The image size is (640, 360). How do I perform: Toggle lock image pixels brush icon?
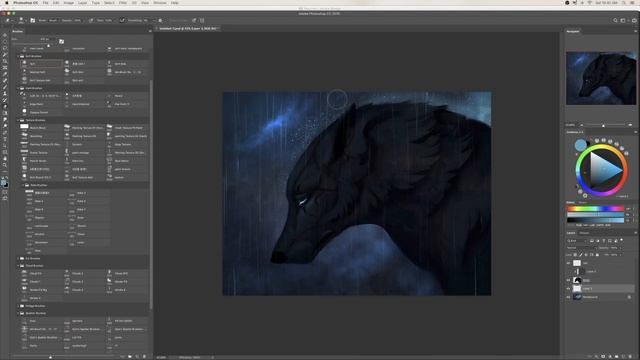581,255
